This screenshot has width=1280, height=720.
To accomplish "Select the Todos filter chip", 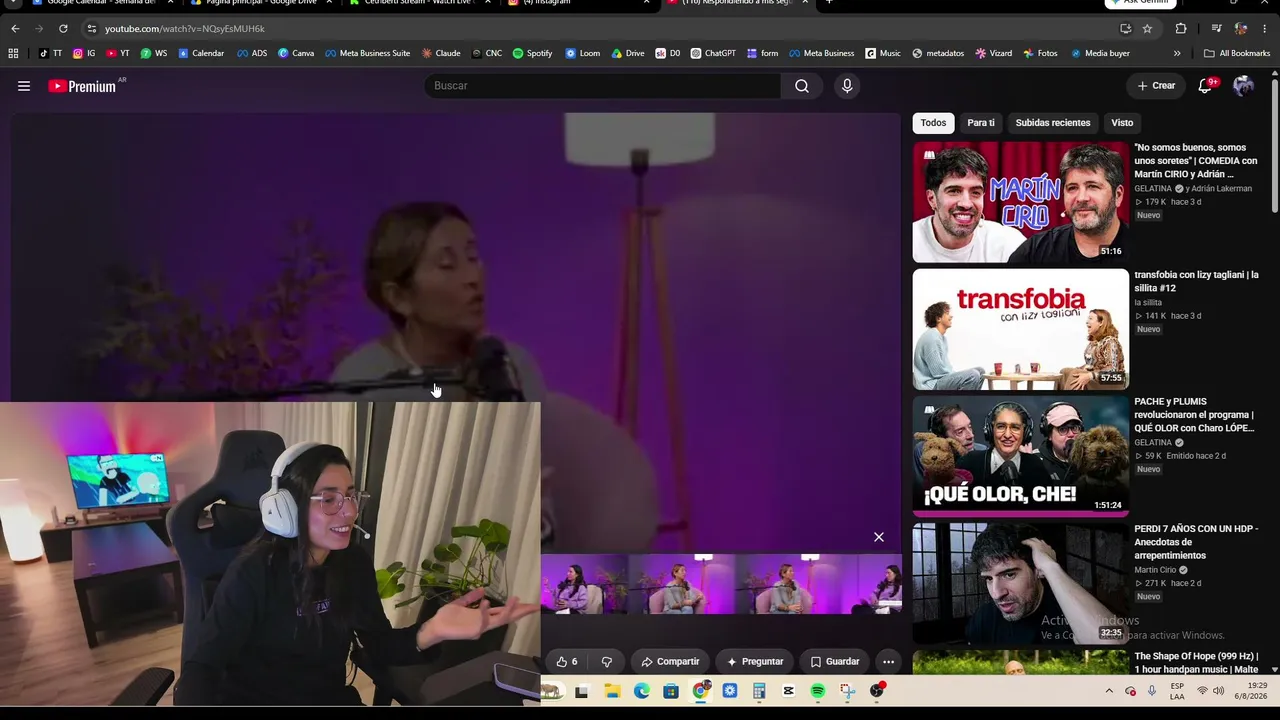I will 933,123.
